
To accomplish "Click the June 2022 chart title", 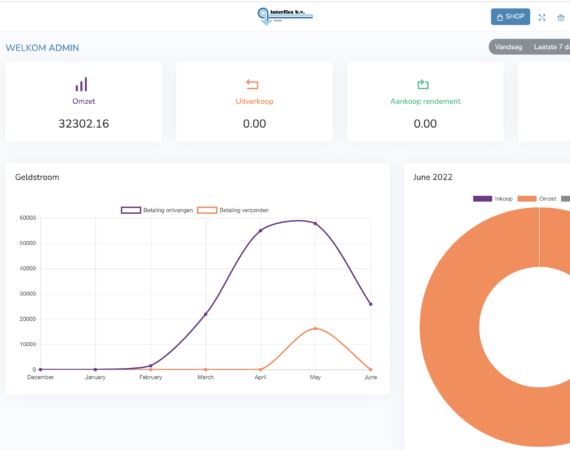I will click(433, 177).
